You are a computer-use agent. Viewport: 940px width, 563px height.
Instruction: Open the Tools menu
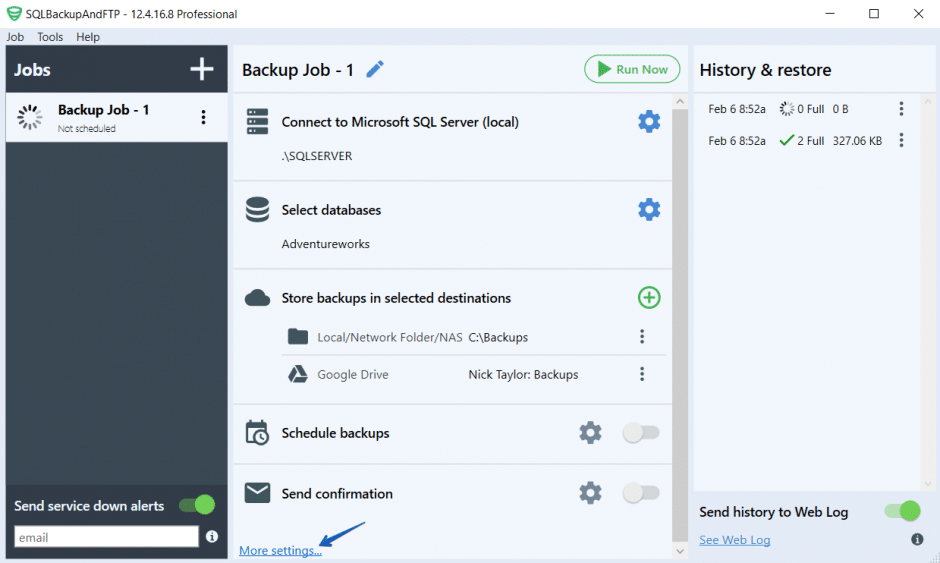(50, 37)
